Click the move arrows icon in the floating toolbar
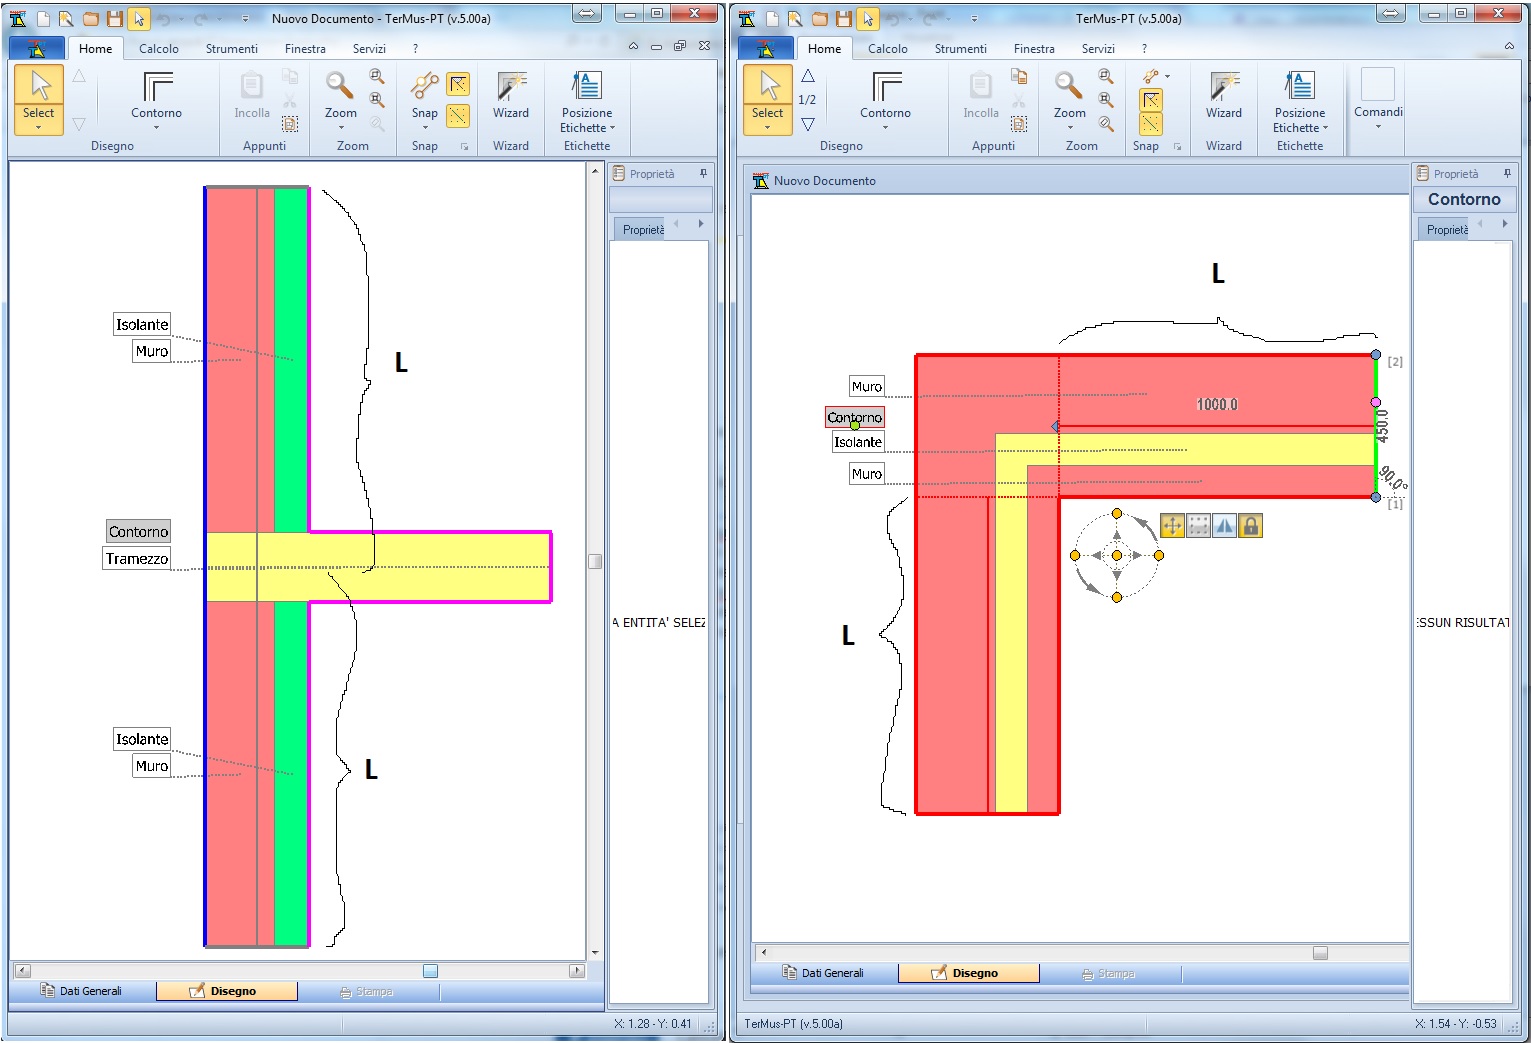This screenshot has height=1043, width=1531. (x=1172, y=526)
